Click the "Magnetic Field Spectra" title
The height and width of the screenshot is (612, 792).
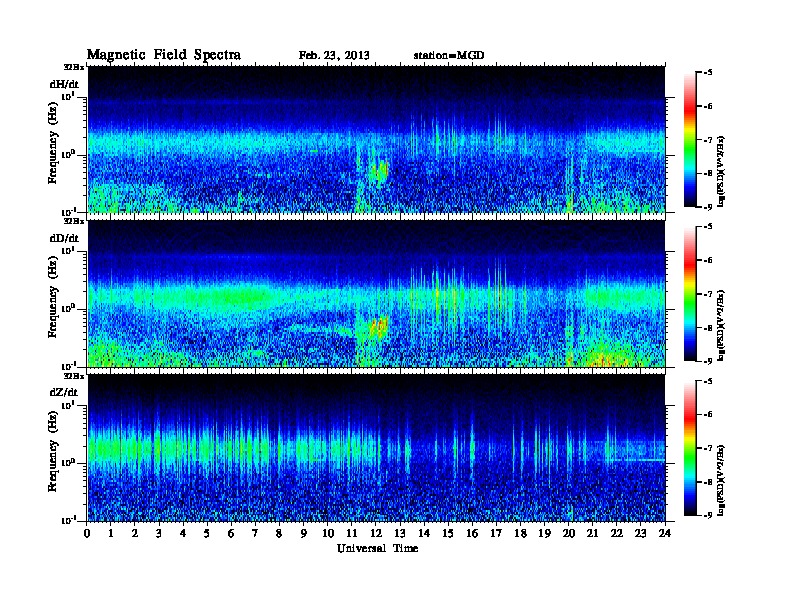(164, 55)
